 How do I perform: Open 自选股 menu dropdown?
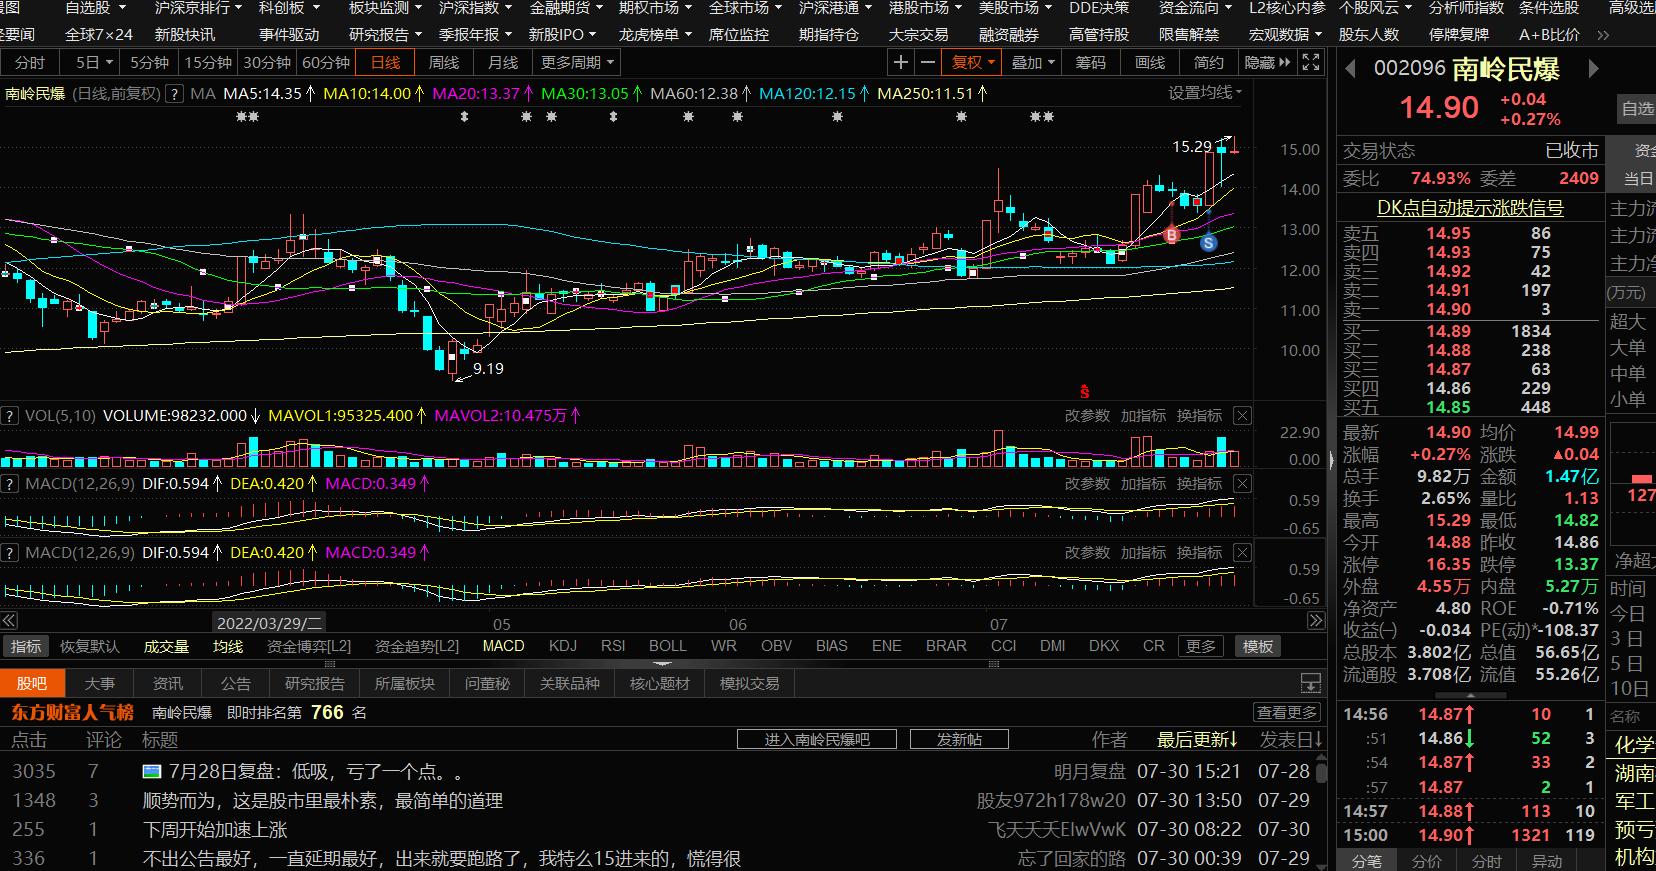(94, 8)
